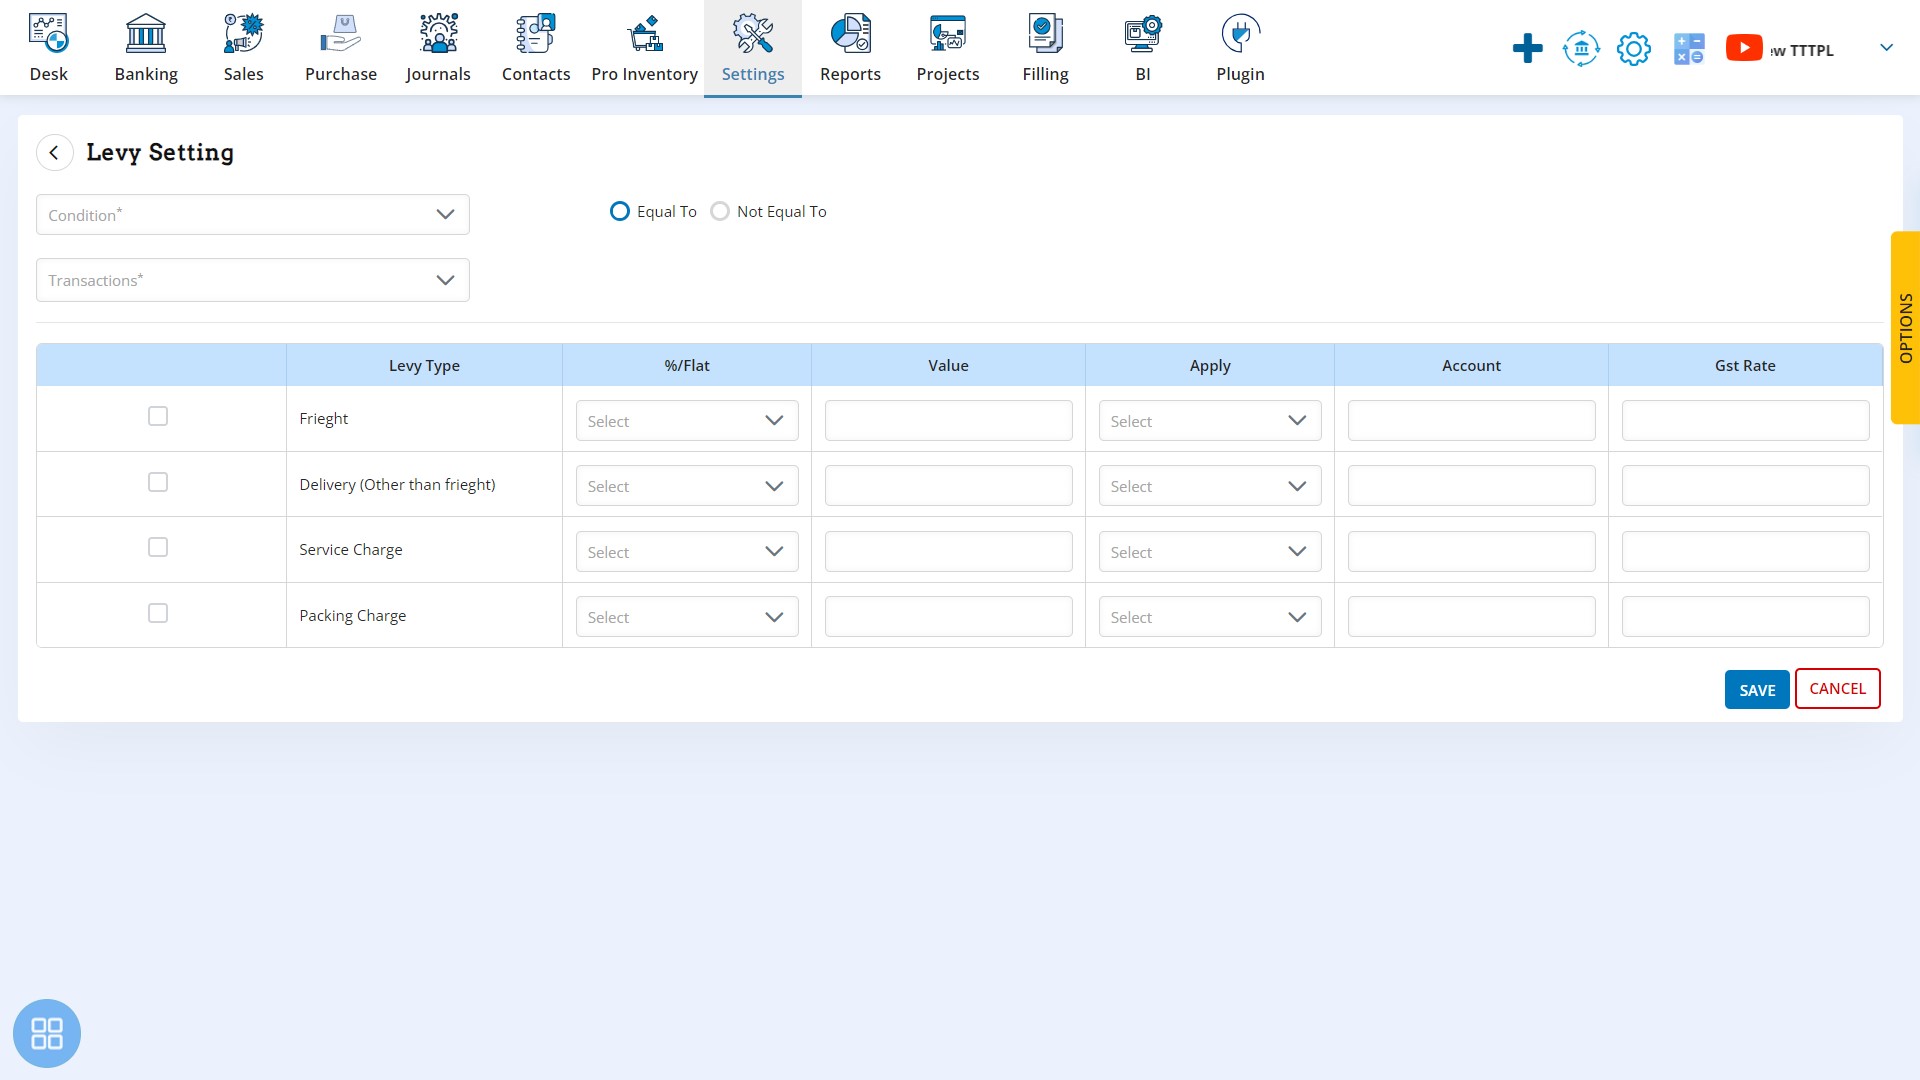
Task: Click the Account field for Frieght
Action: pyautogui.click(x=1472, y=420)
